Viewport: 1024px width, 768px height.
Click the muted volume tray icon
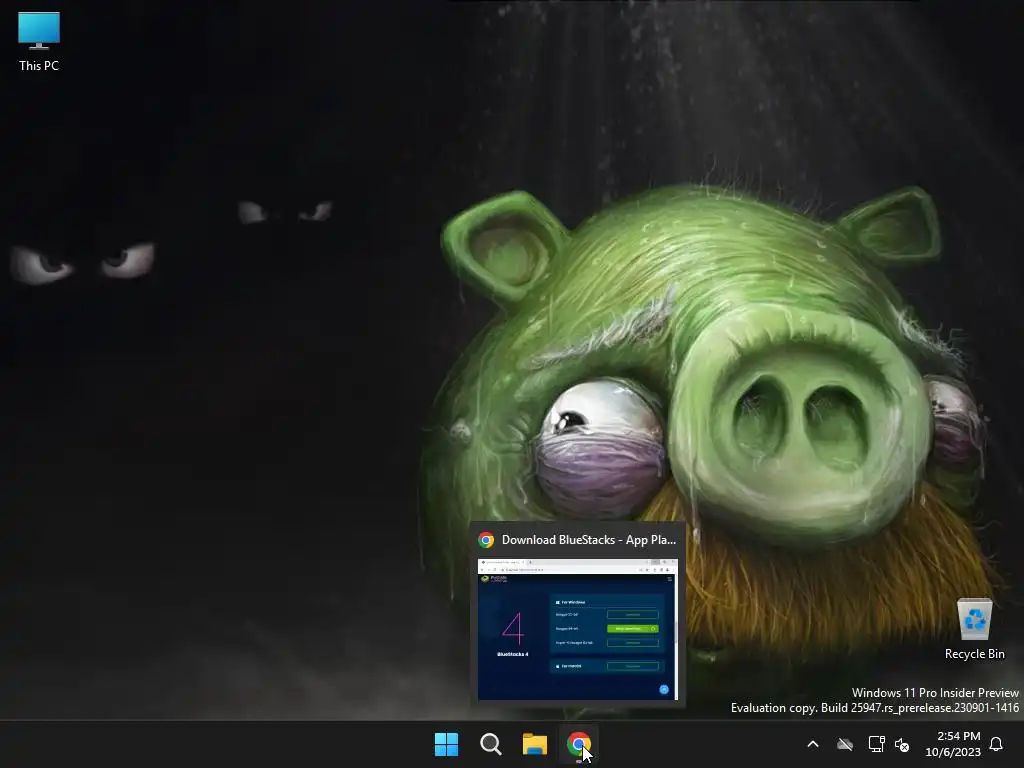point(902,744)
